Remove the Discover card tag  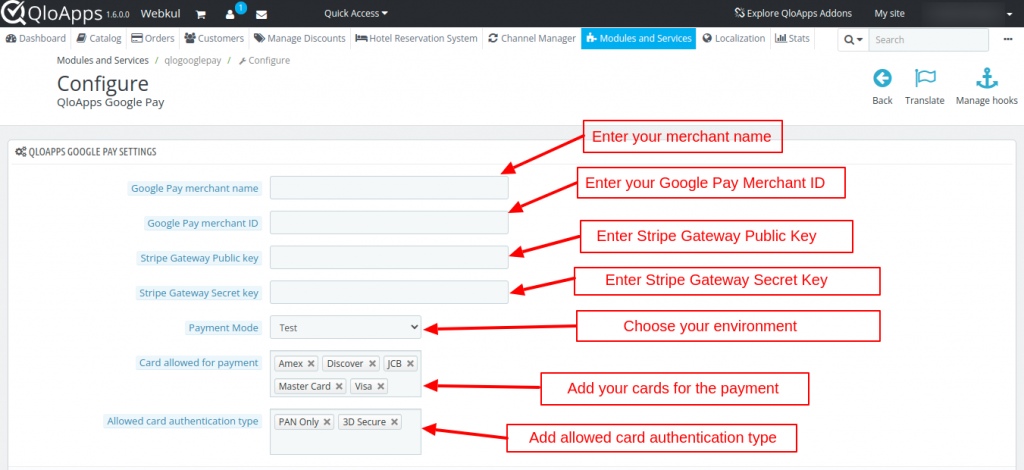pos(372,364)
